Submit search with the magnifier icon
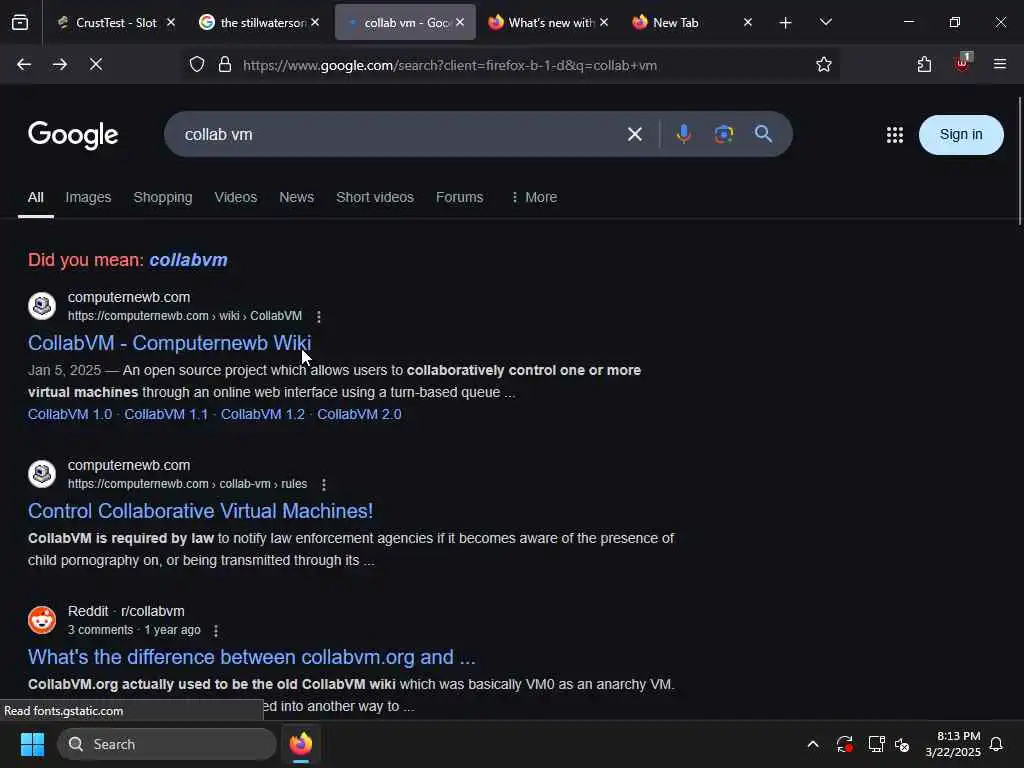The height and width of the screenshot is (768, 1024). 763,134
